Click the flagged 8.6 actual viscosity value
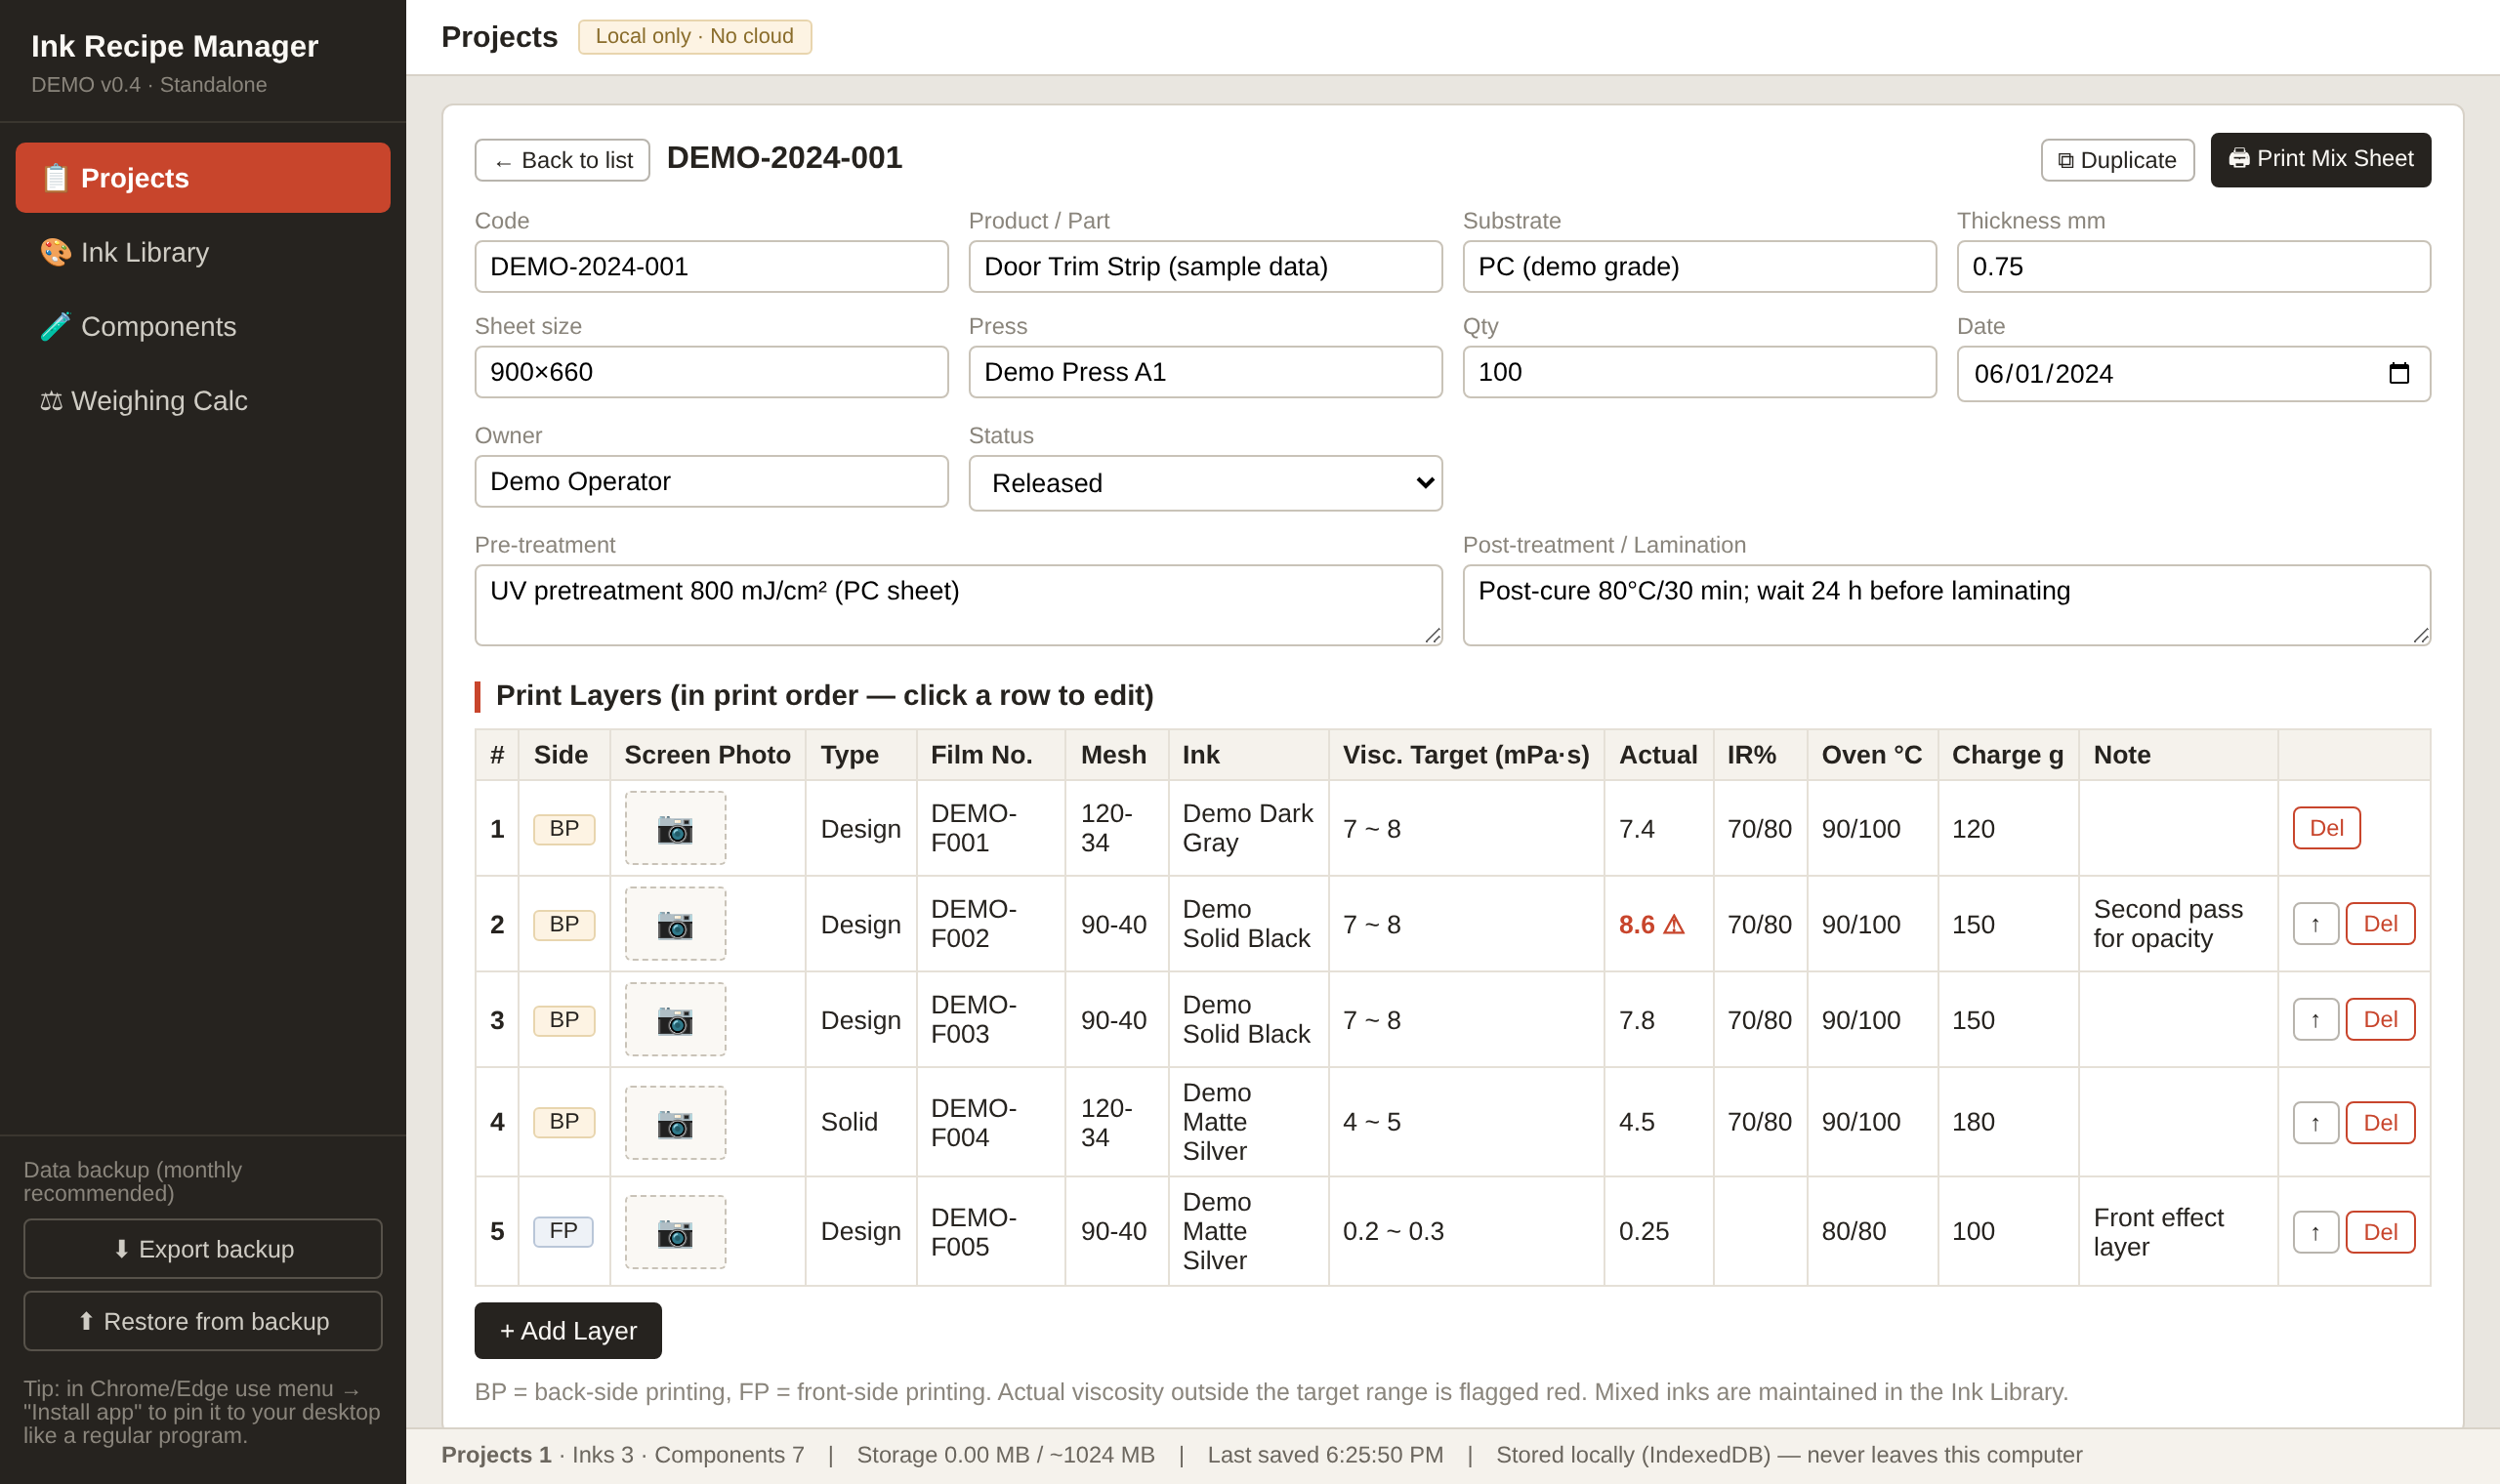2500x1484 pixels. coord(1651,925)
